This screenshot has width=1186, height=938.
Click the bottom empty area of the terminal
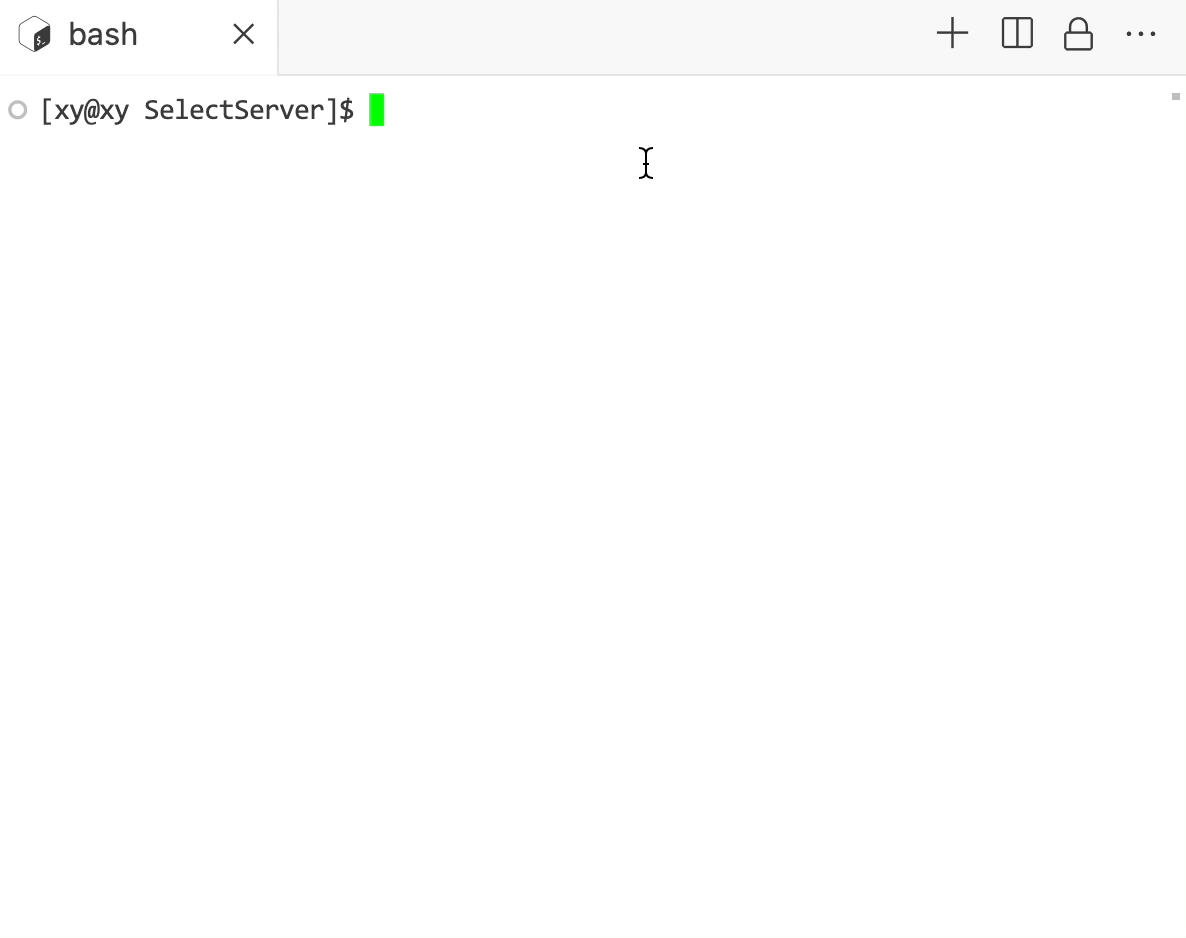click(593, 870)
